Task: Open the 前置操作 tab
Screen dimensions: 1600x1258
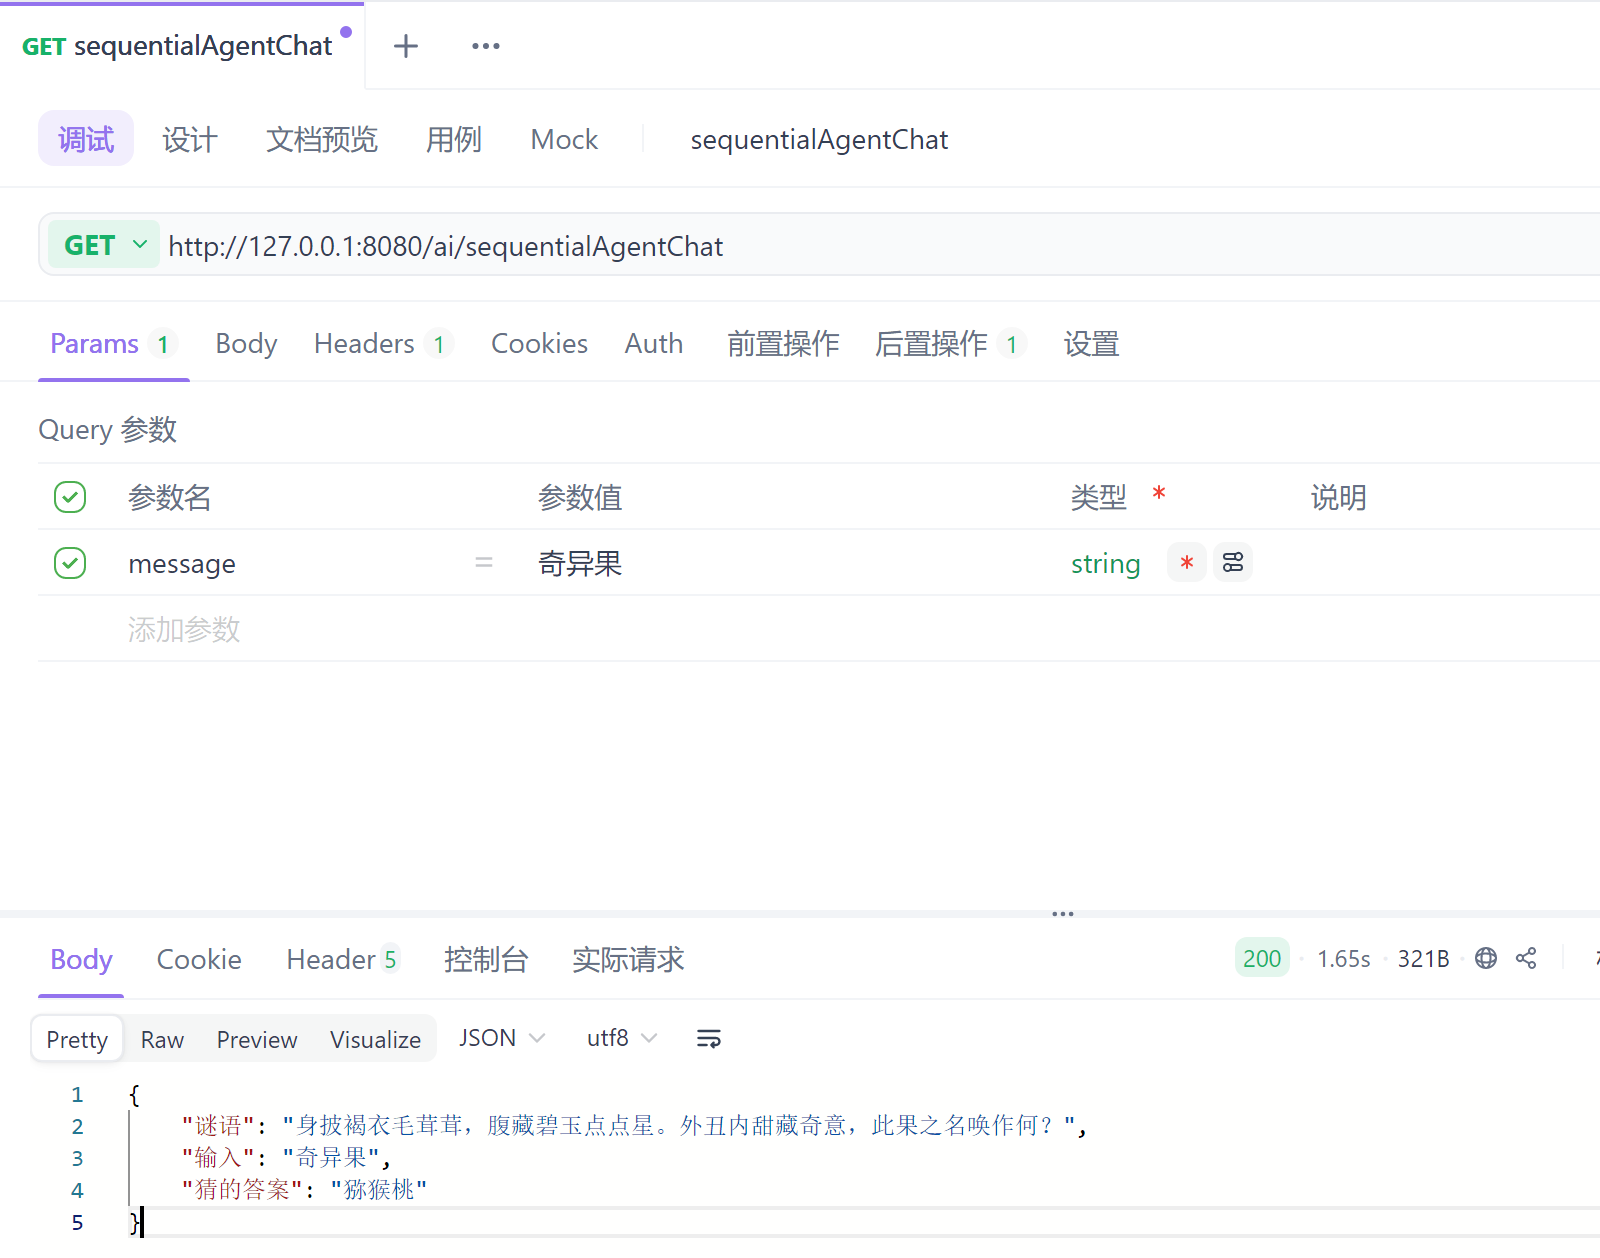Action: tap(783, 344)
